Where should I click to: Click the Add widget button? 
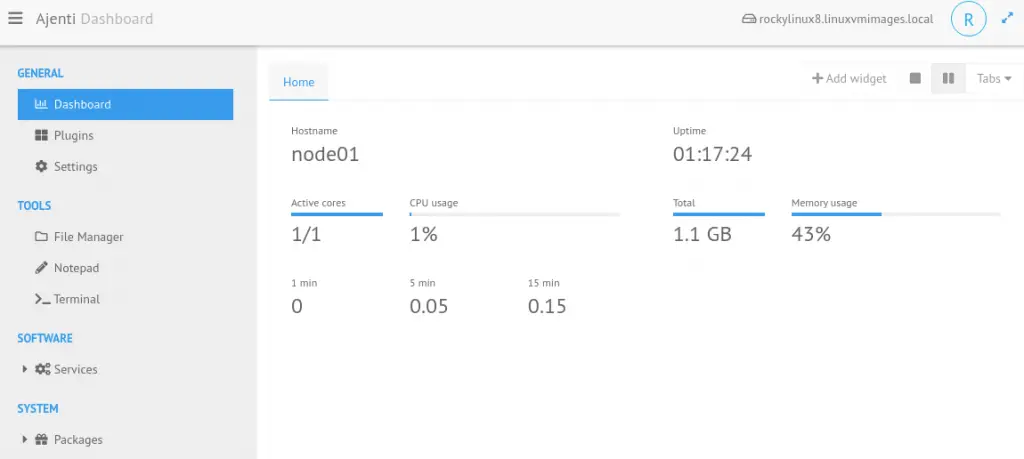(849, 78)
